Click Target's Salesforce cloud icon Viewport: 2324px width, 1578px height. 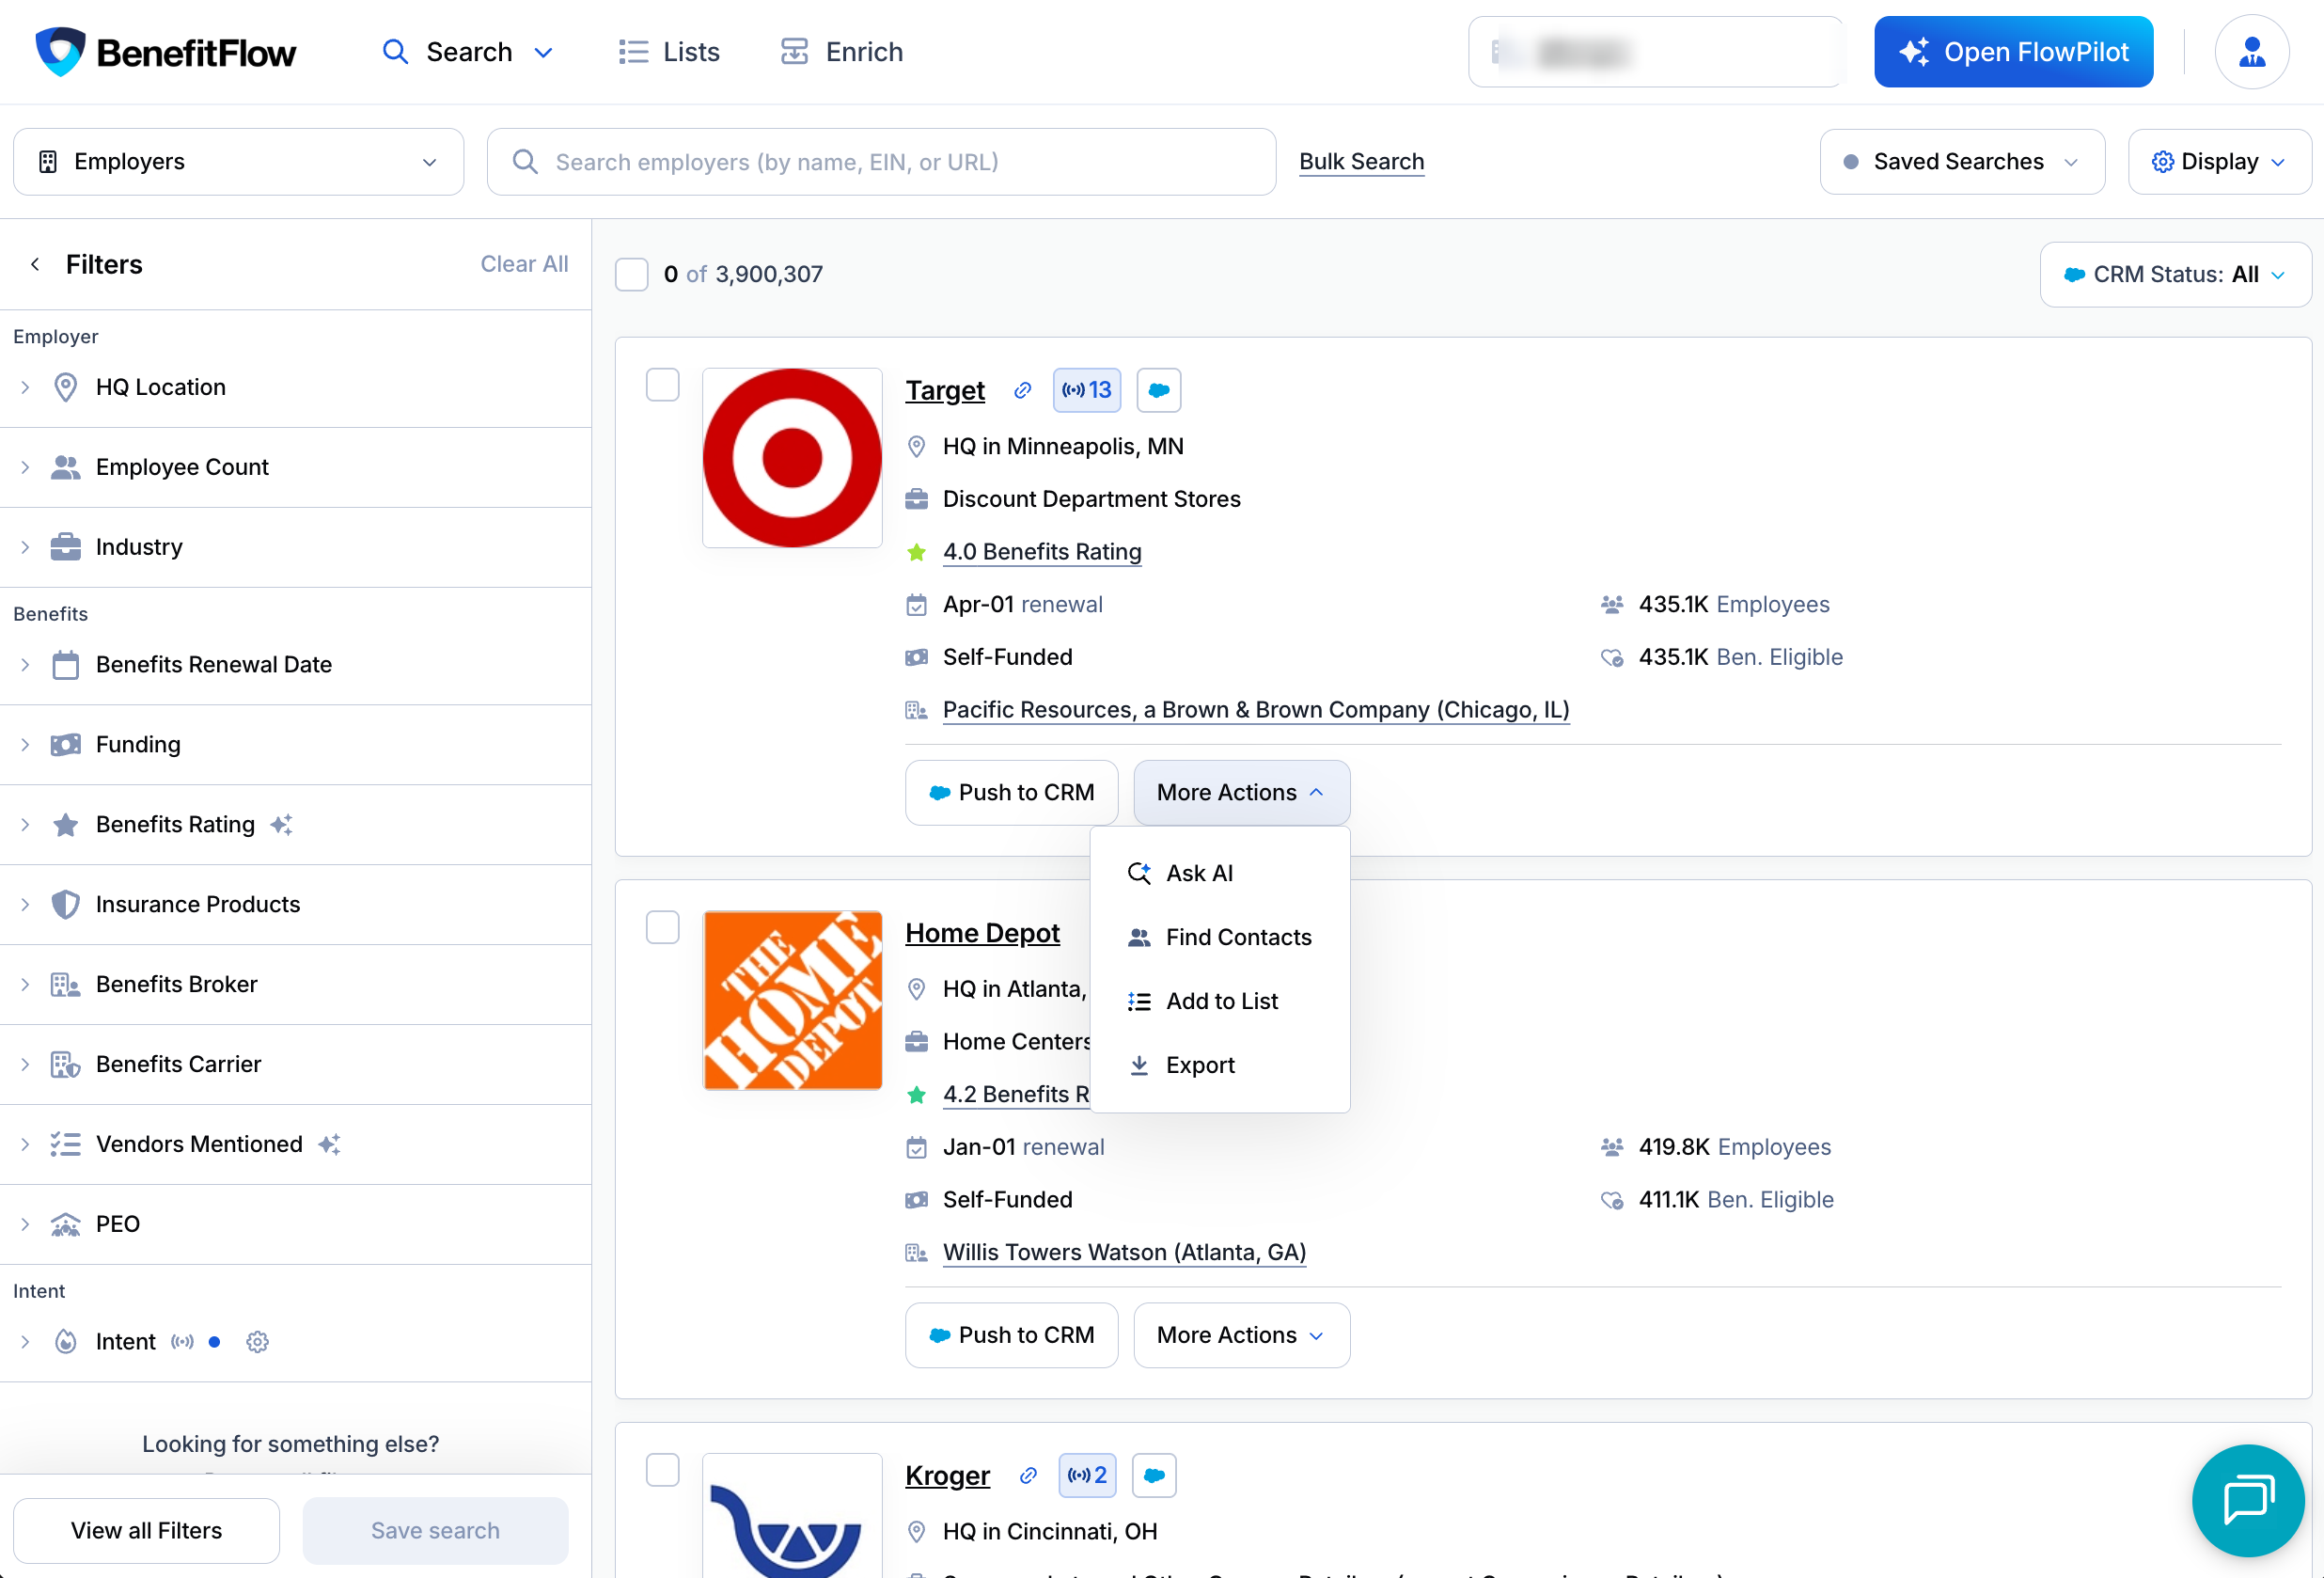(x=1158, y=390)
